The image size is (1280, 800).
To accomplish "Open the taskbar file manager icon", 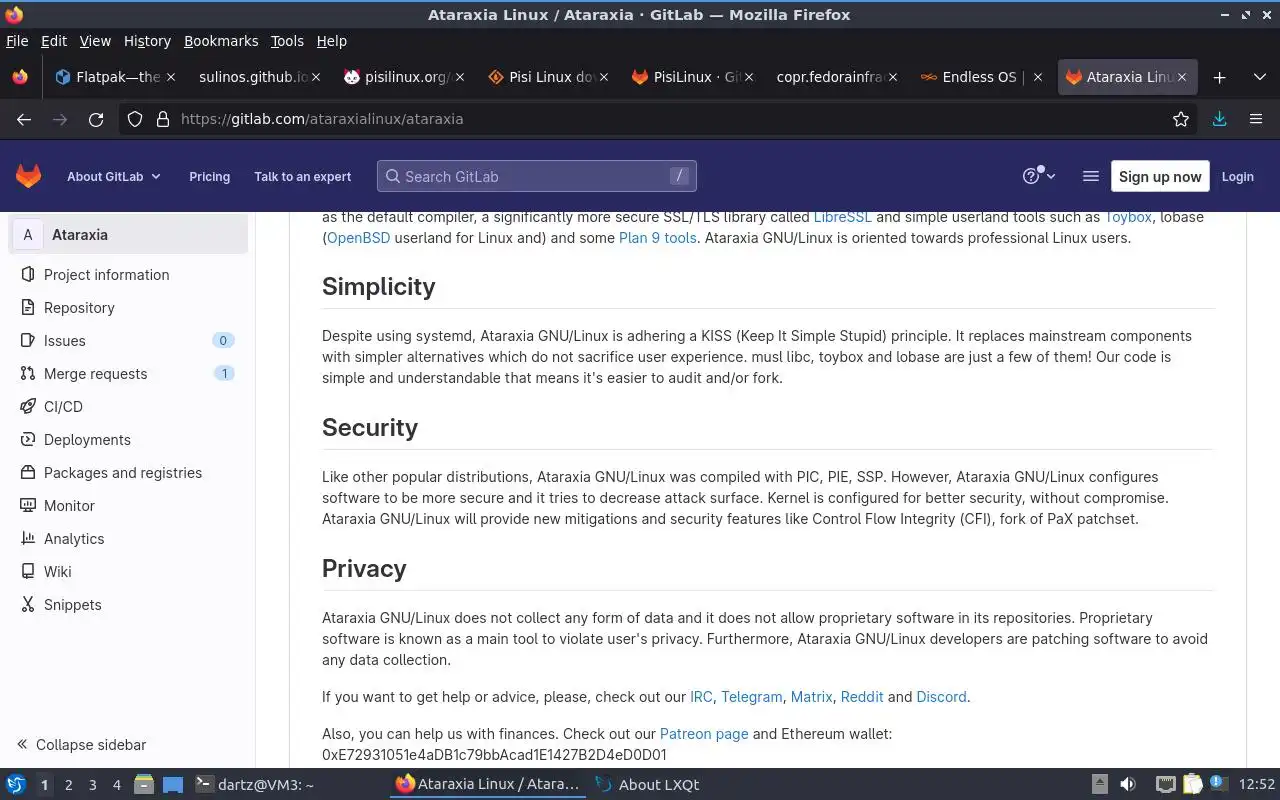I will 143,784.
